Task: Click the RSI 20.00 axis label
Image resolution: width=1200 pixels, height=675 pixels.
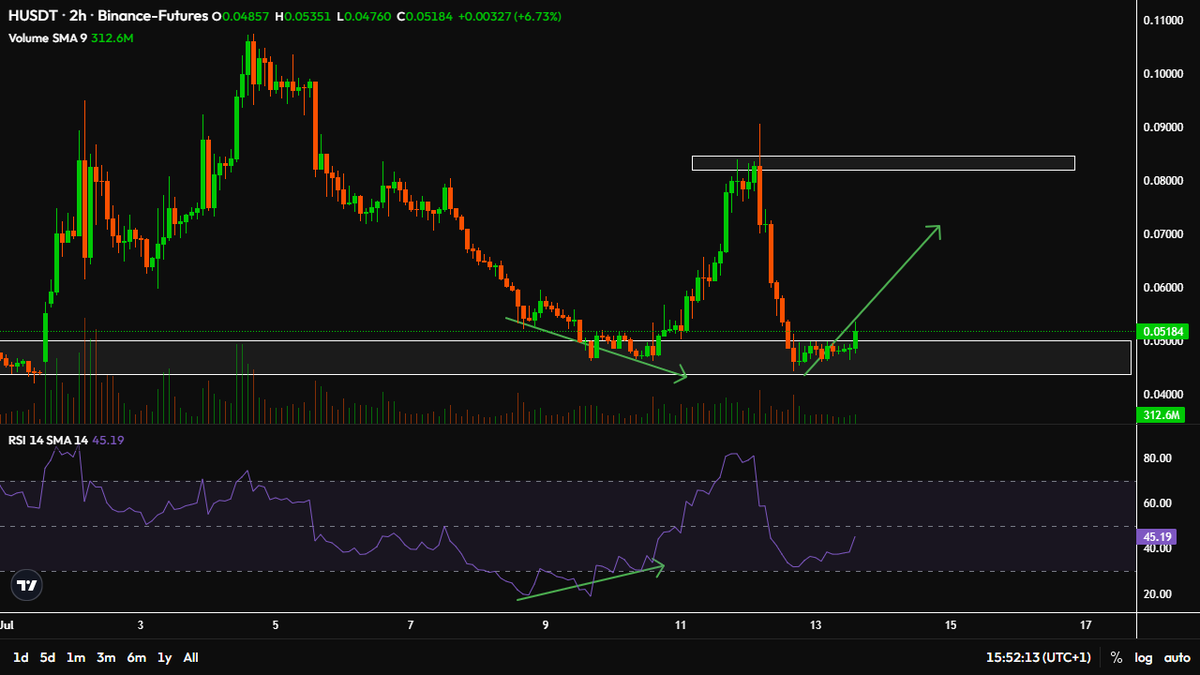Action: 1158,594
